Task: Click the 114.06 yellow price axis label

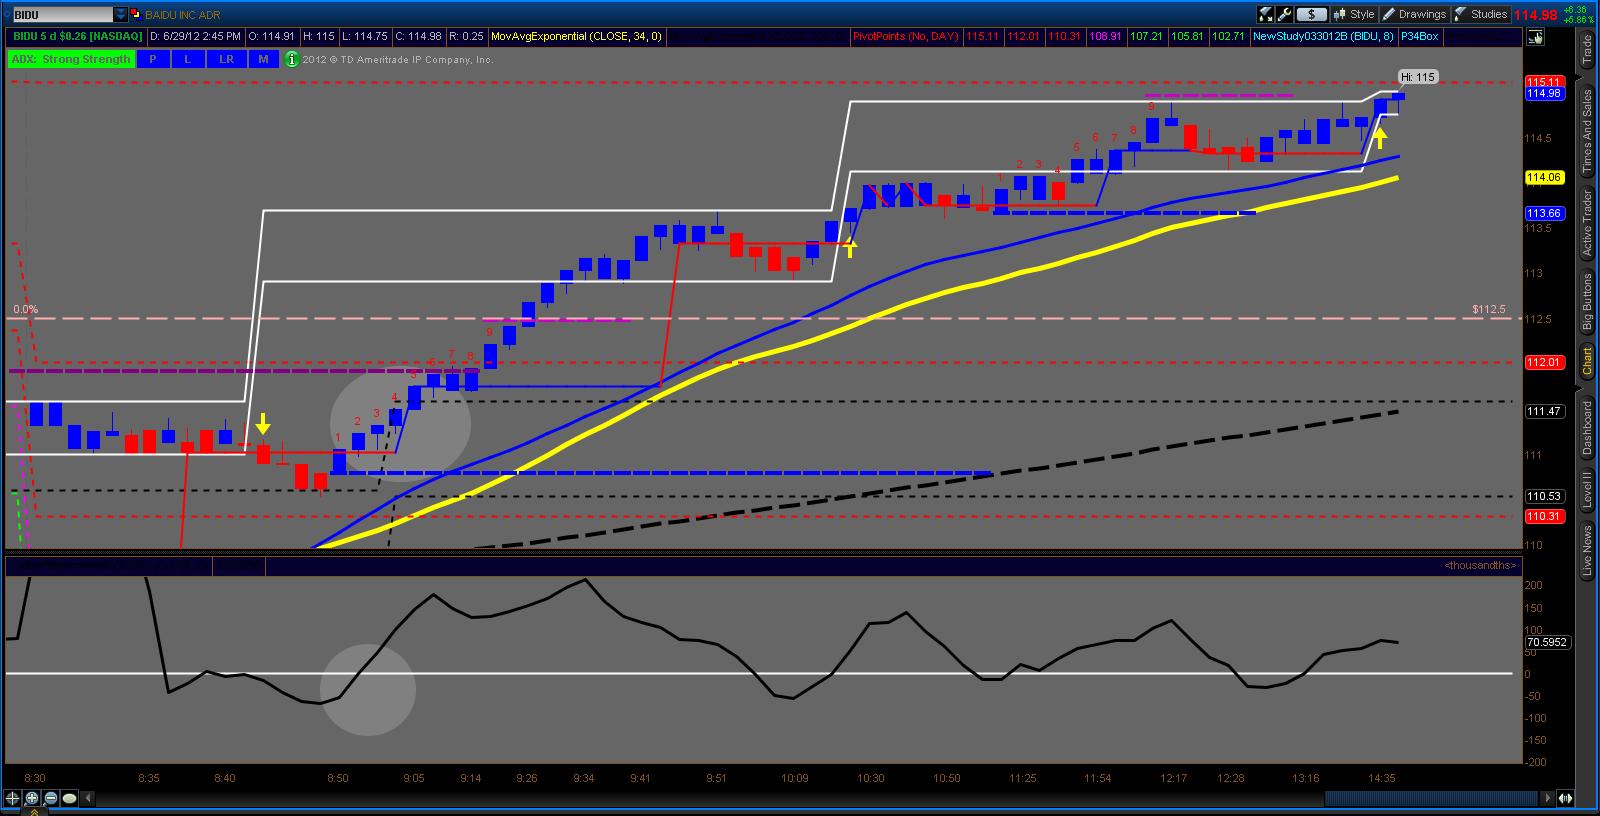Action: pos(1544,177)
